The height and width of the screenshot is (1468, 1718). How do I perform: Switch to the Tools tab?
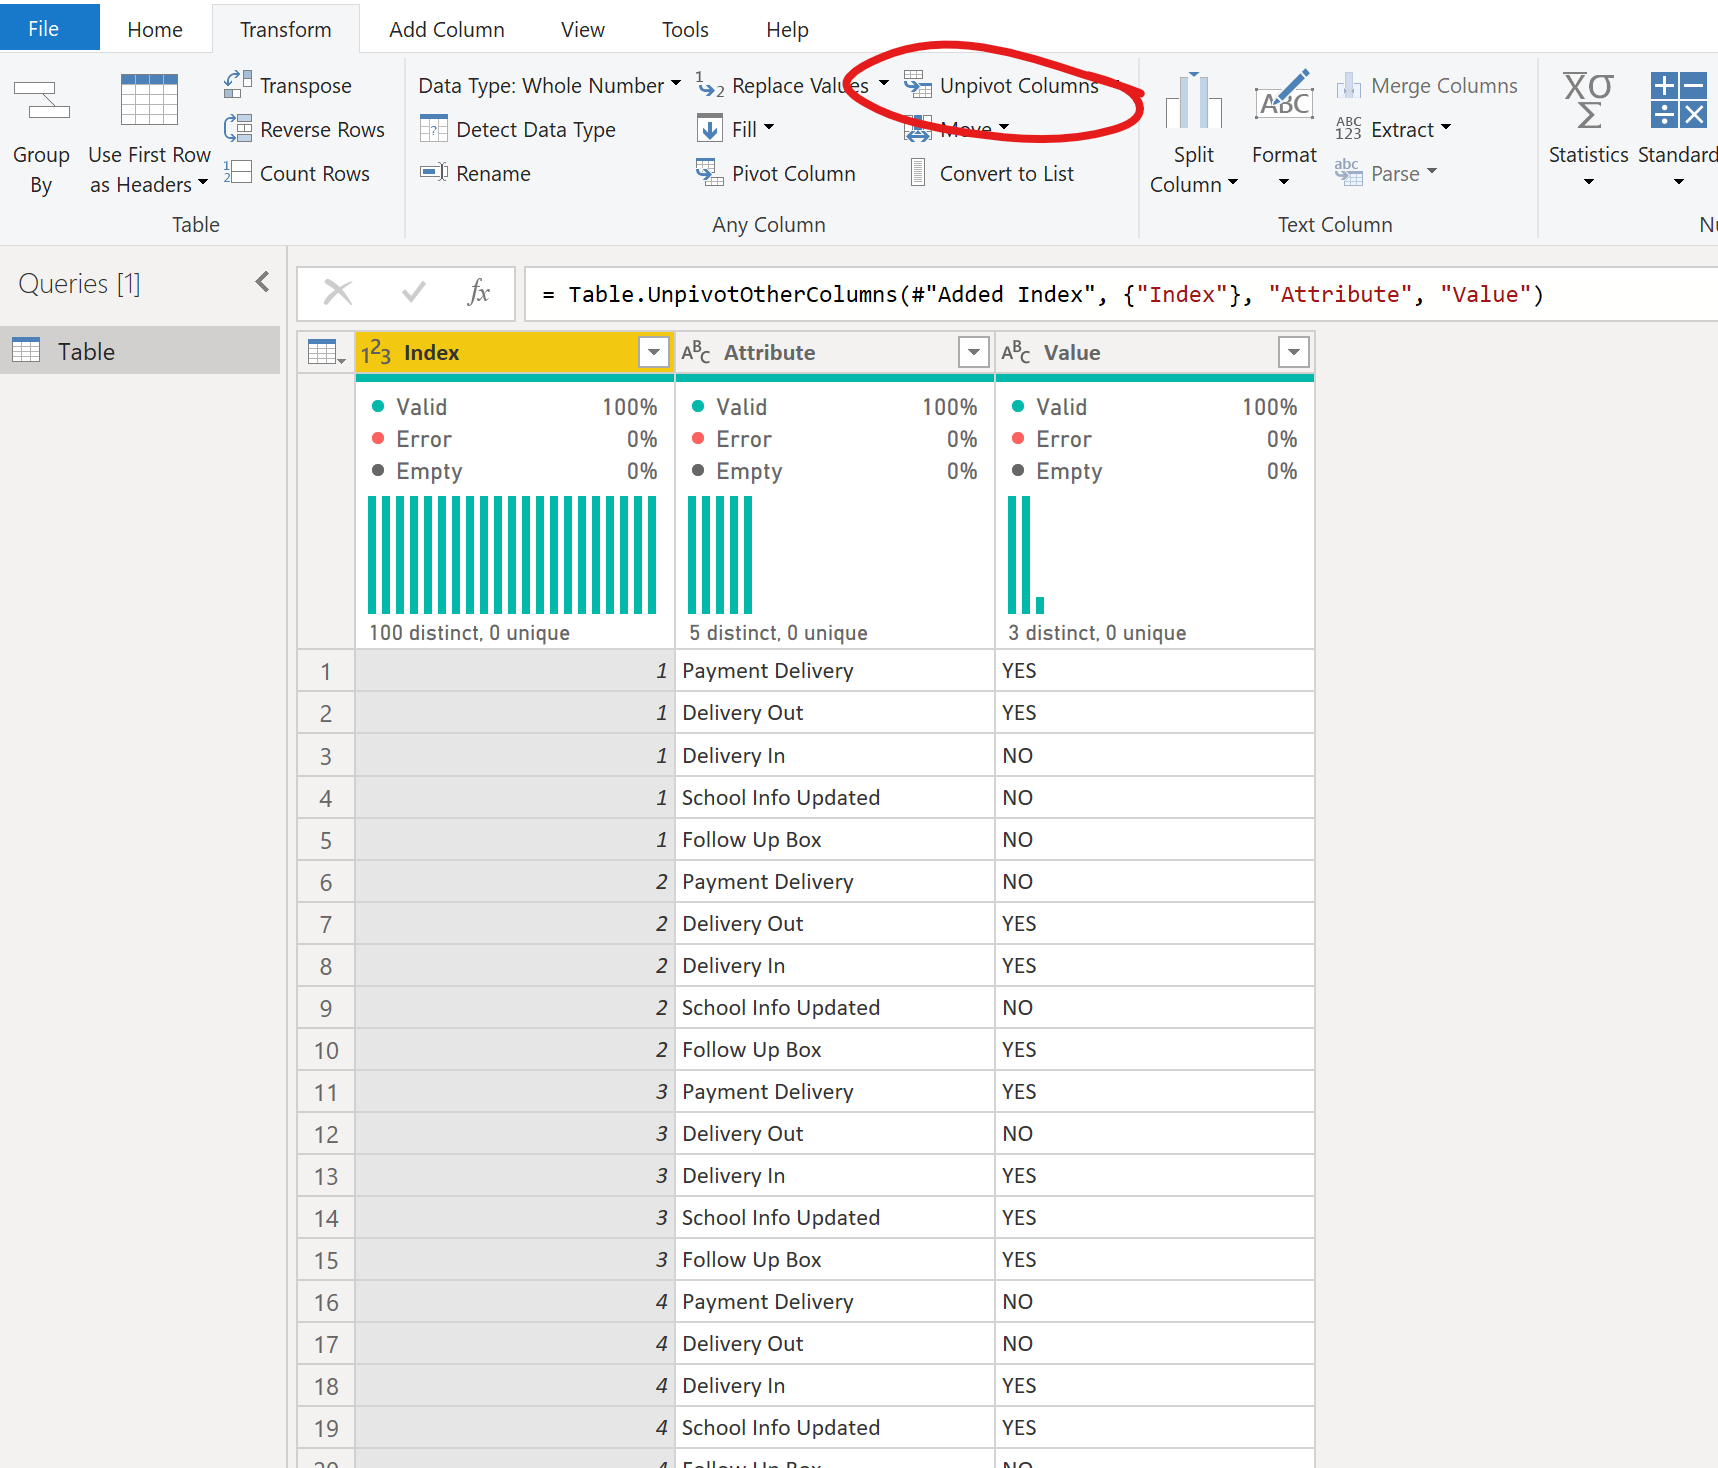pyautogui.click(x=685, y=29)
